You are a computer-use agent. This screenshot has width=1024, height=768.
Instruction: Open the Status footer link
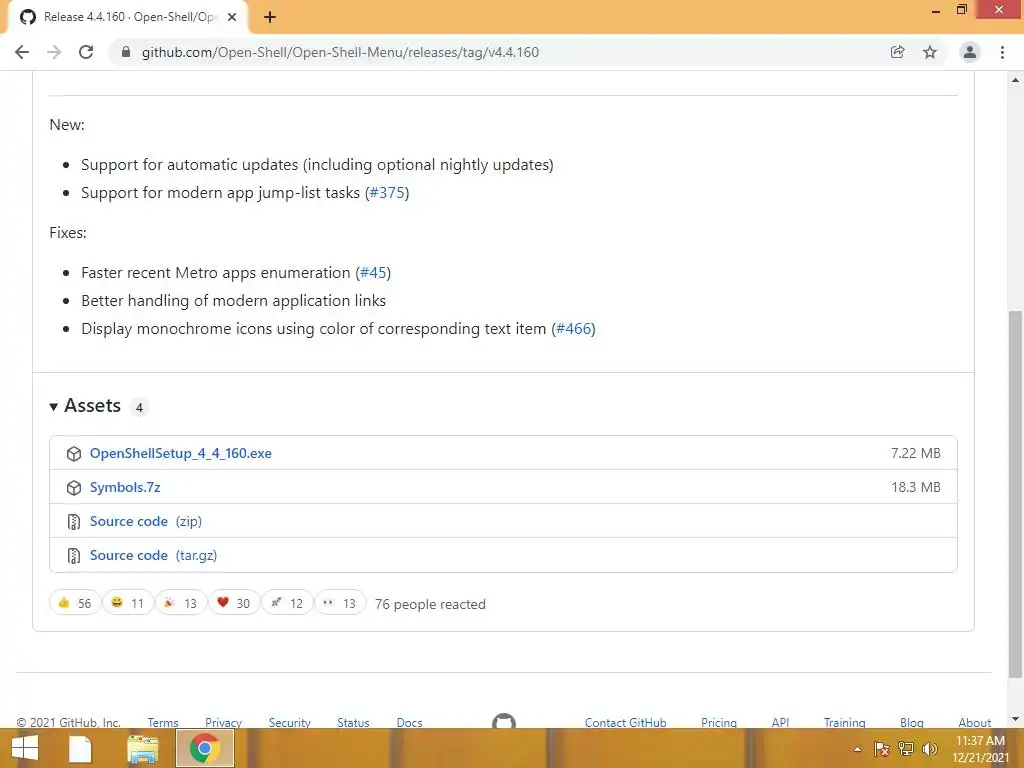[x=353, y=722]
